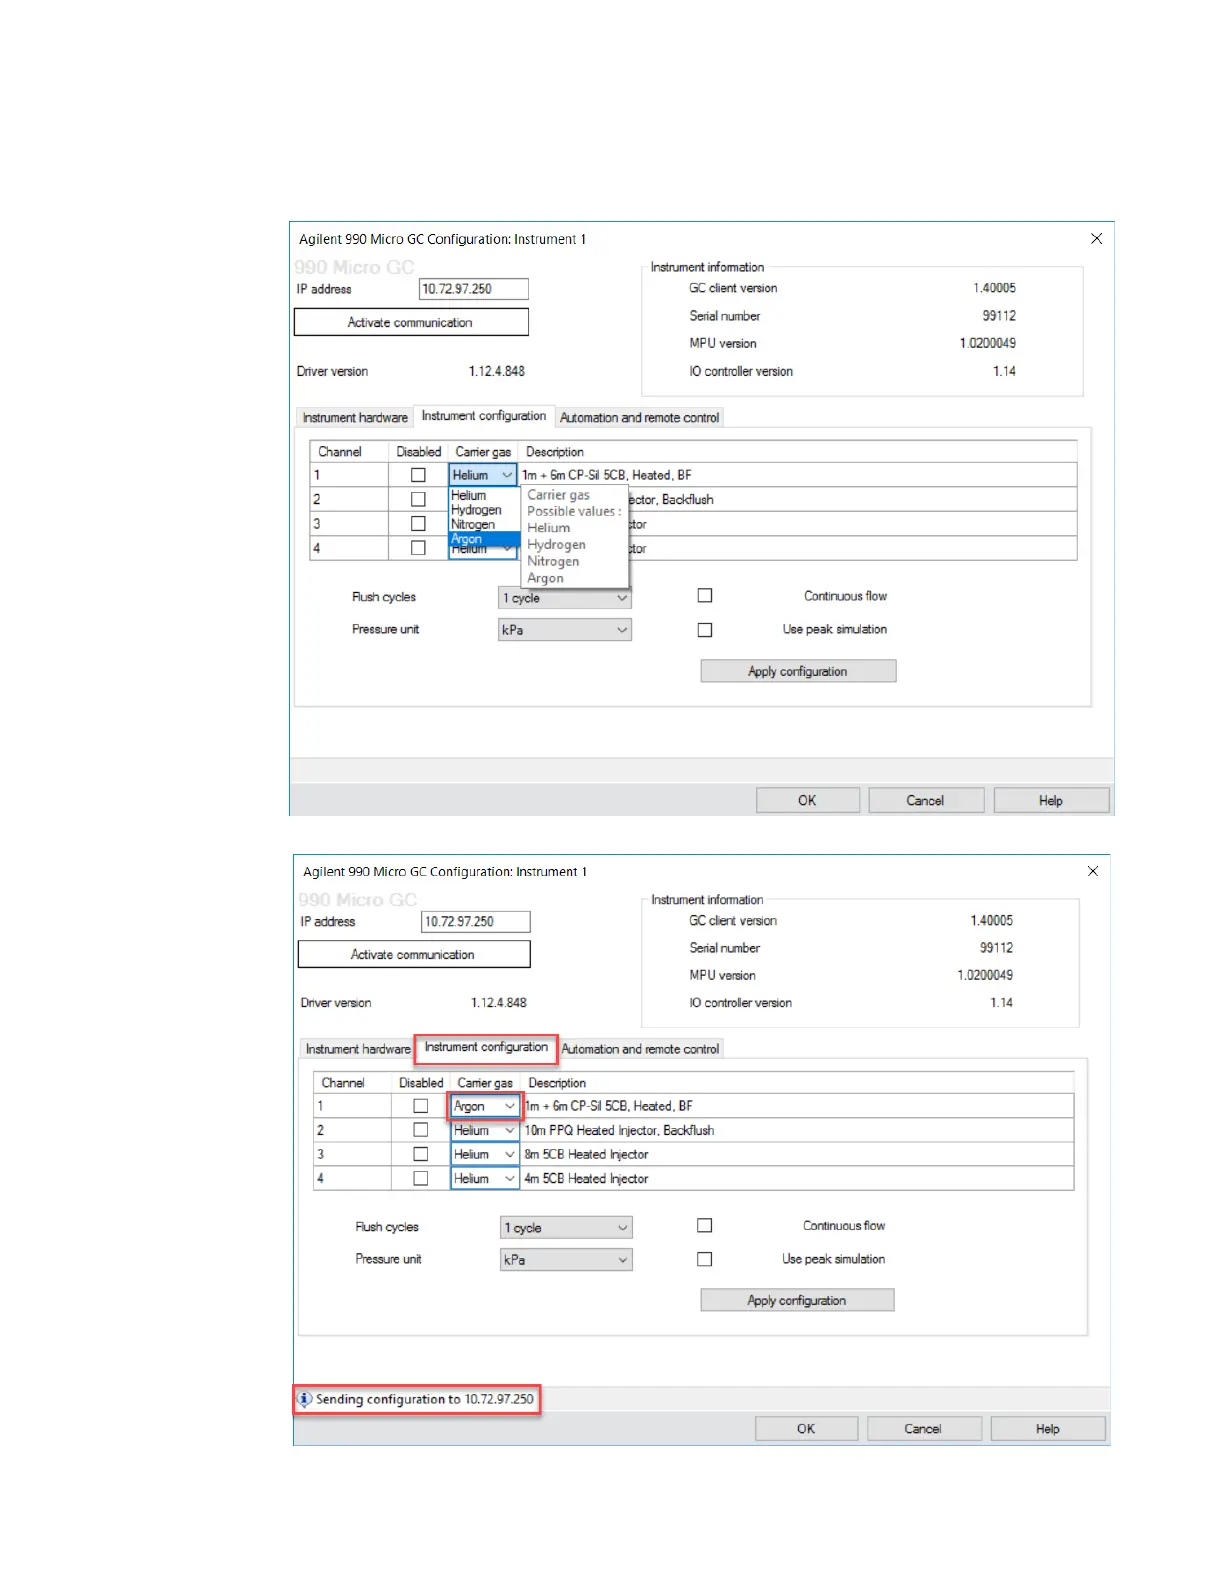
Task: Tick Disabled checkbox for channel 2, lower dialog
Action: 421,1130
